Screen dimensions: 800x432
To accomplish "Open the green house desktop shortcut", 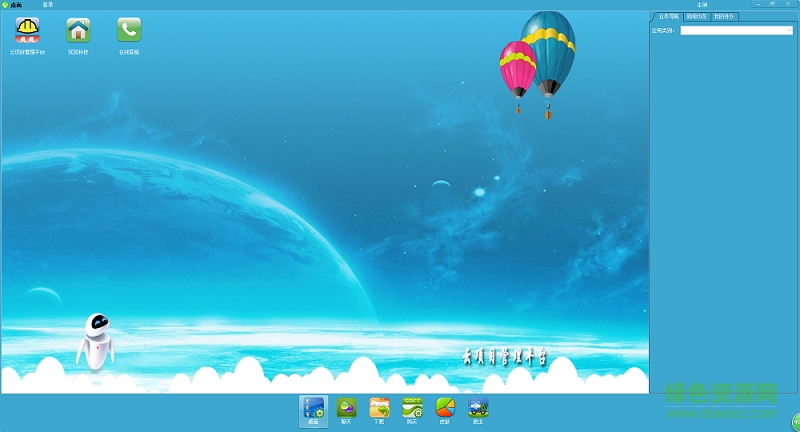I will click(x=78, y=30).
